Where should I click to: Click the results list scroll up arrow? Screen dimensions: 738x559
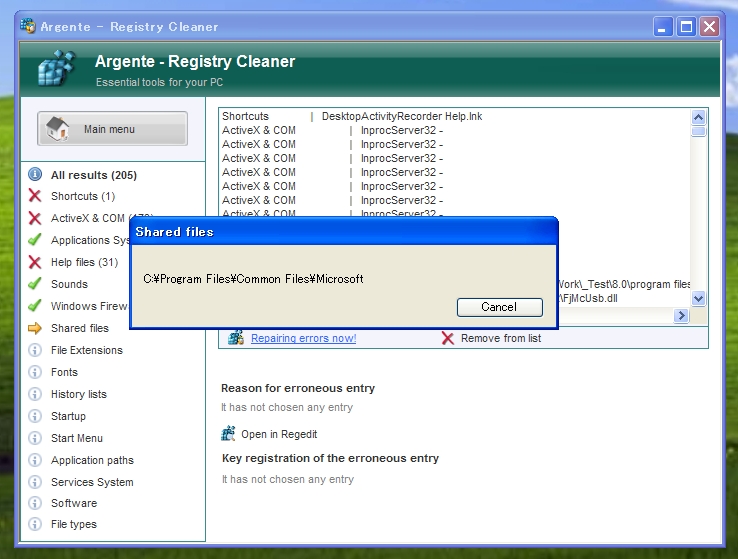698,117
